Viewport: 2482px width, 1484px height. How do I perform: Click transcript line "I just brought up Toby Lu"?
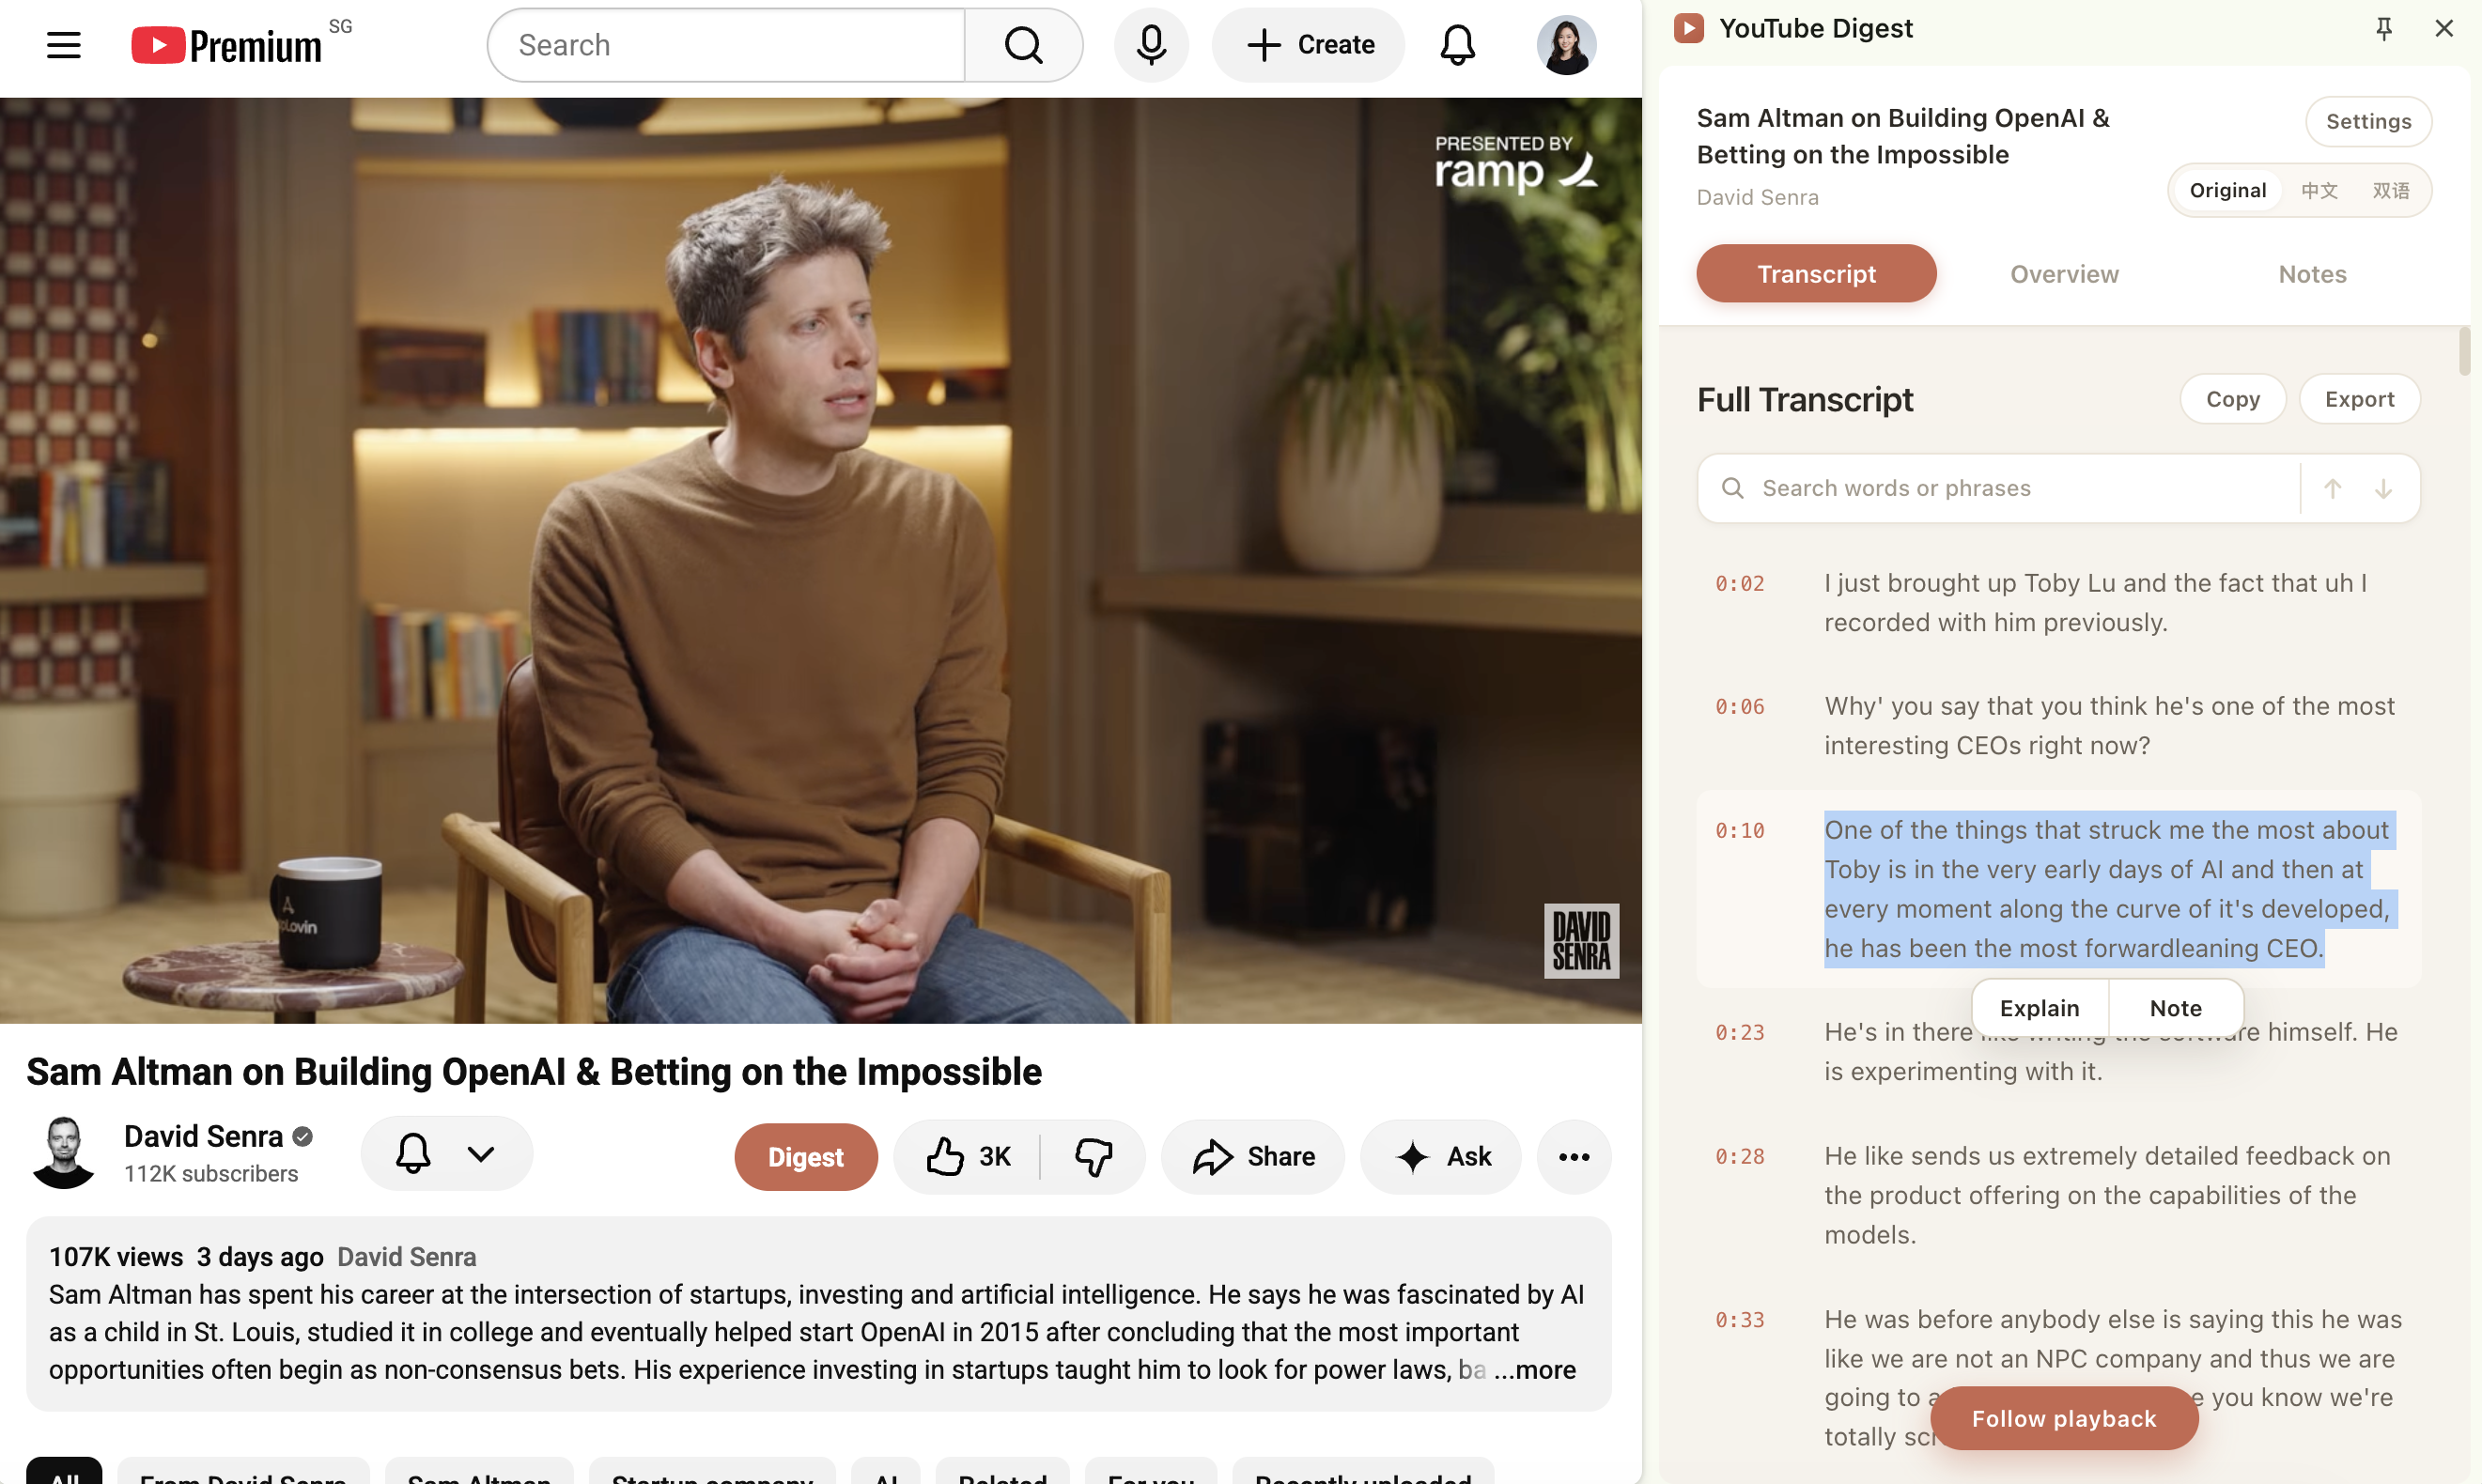pyautogui.click(x=2095, y=603)
